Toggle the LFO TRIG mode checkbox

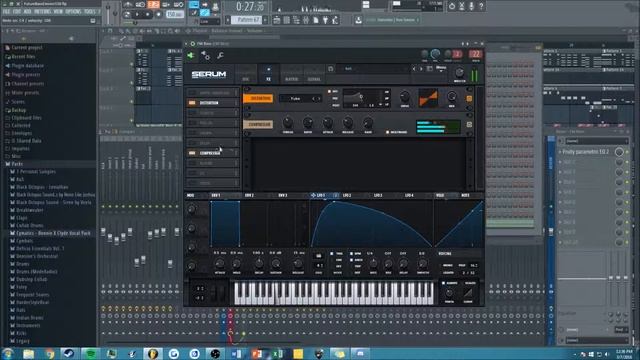pyautogui.click(x=332, y=253)
